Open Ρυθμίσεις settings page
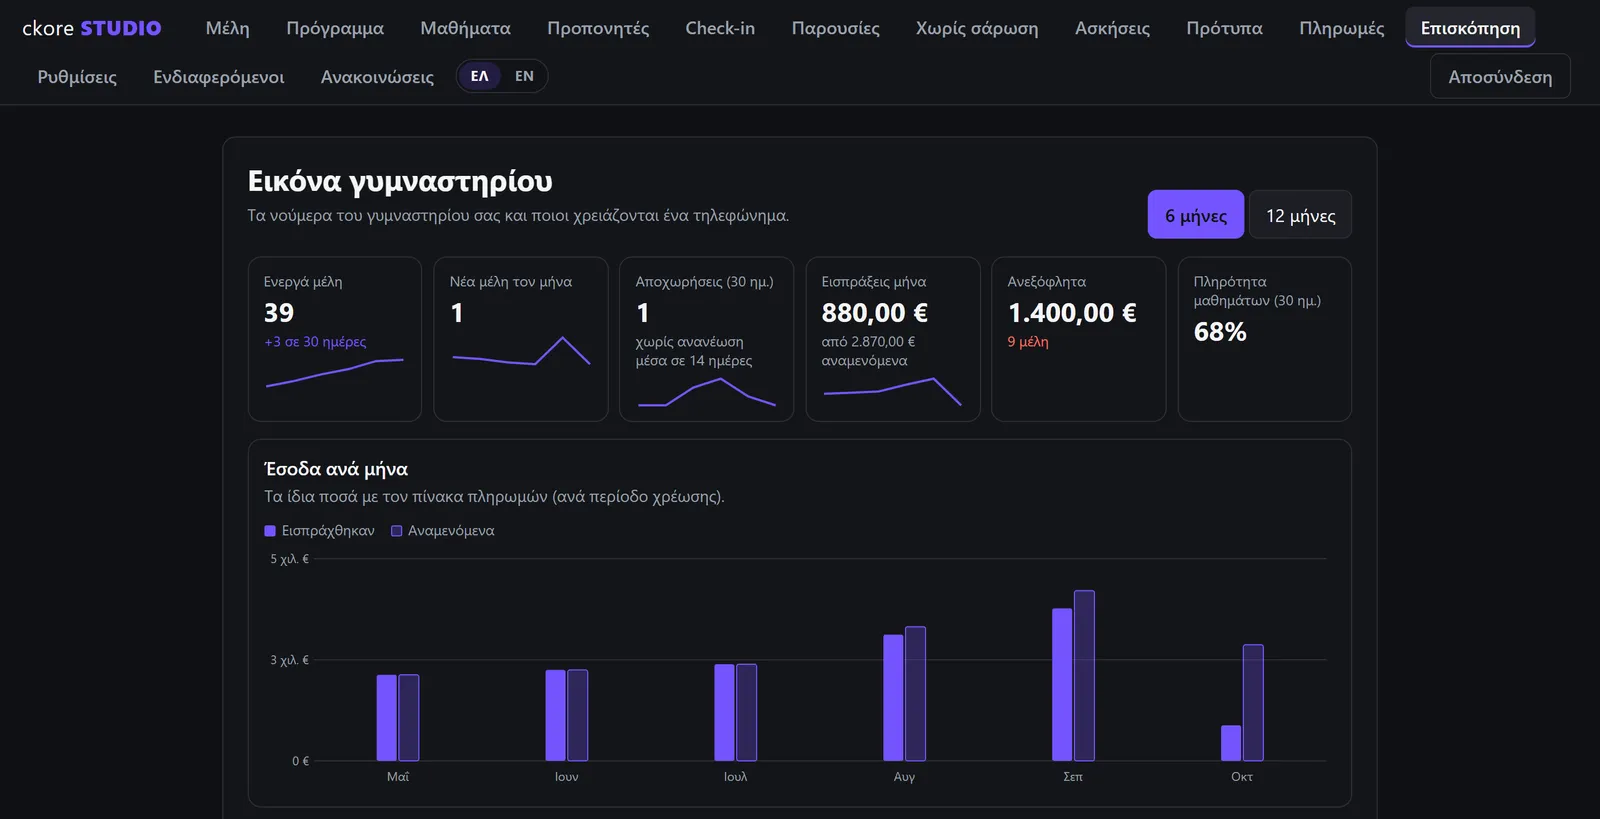The width and height of the screenshot is (1600, 819). point(77,77)
